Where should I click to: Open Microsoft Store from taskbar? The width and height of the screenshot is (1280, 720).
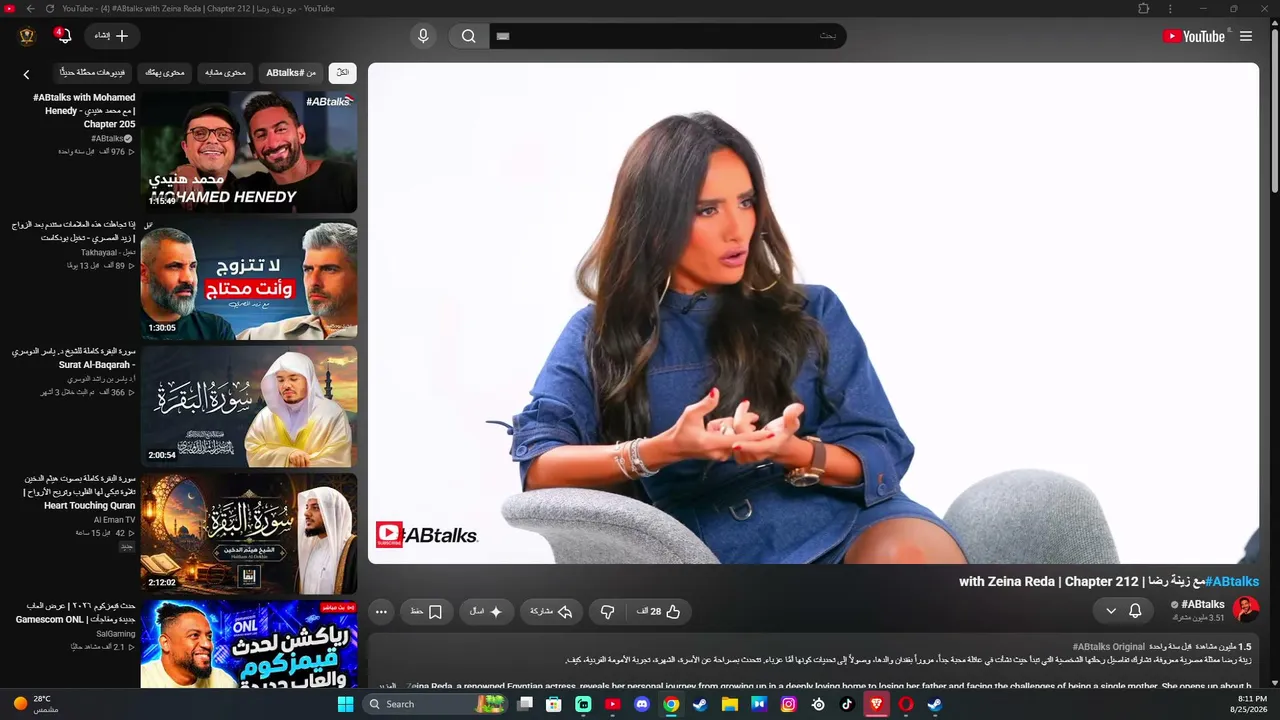coord(554,704)
